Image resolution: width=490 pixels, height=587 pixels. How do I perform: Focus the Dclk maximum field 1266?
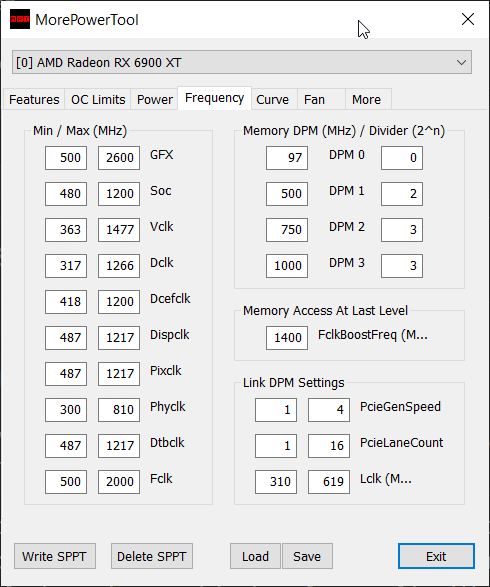click(x=119, y=265)
